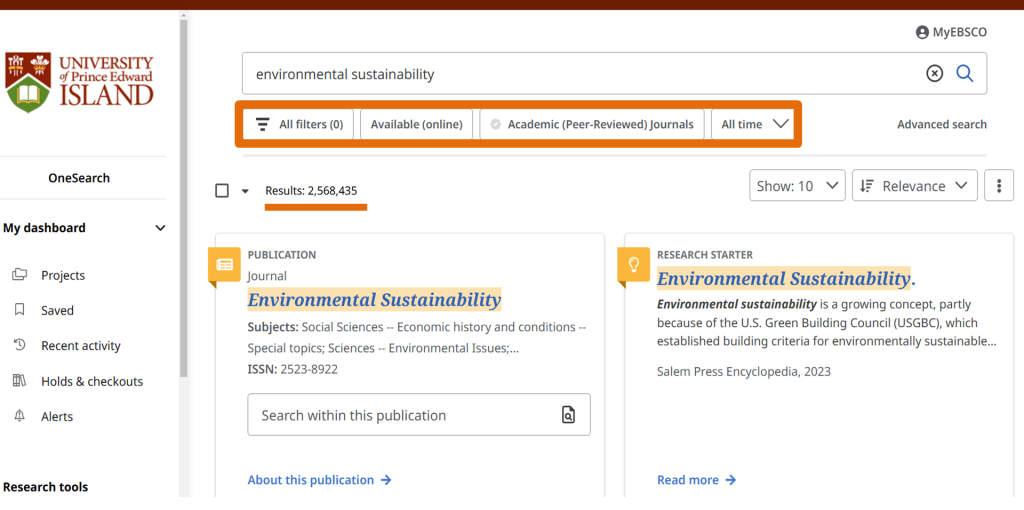Image resolution: width=1024 pixels, height=510 pixels.
Task: Open Environmental Sustainability journal title
Action: pyautogui.click(x=374, y=300)
